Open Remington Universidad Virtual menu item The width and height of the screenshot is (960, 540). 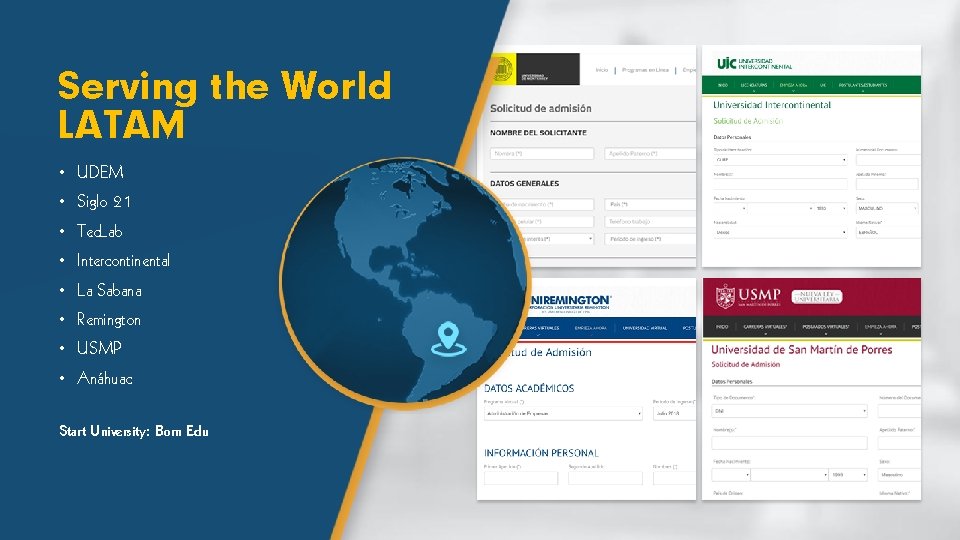point(645,328)
